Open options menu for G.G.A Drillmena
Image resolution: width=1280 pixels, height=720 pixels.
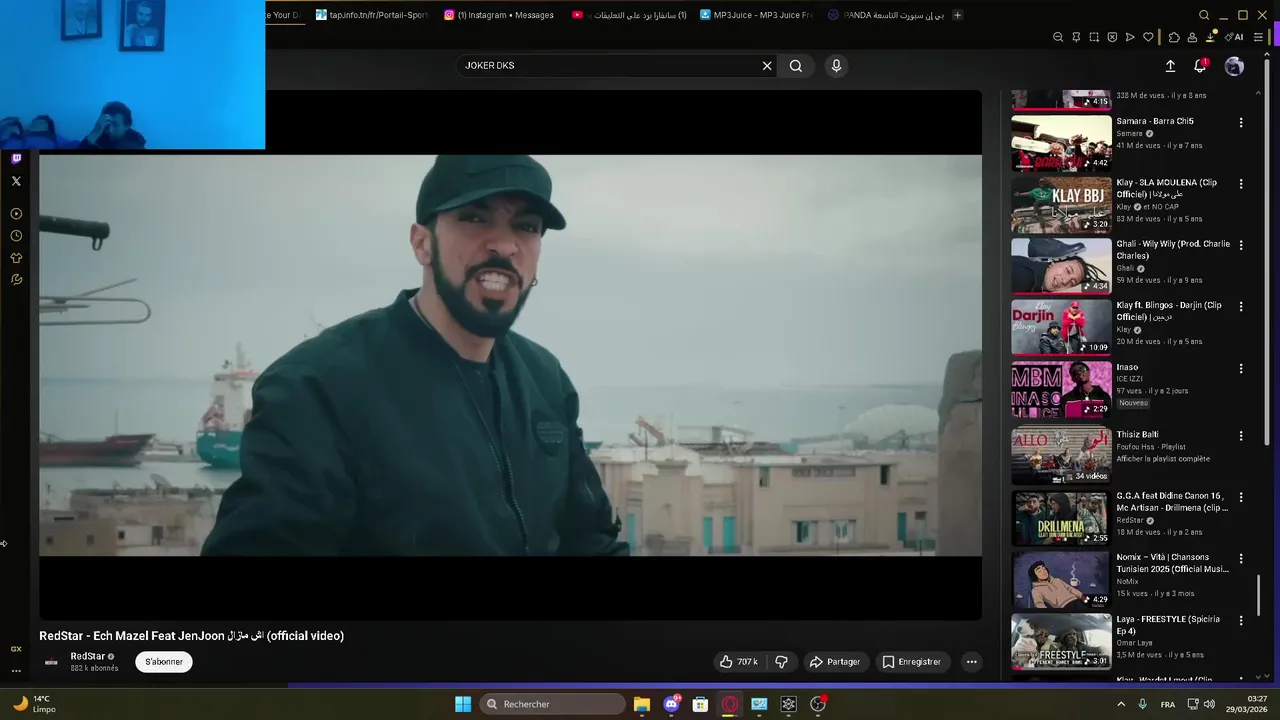[x=1241, y=497]
